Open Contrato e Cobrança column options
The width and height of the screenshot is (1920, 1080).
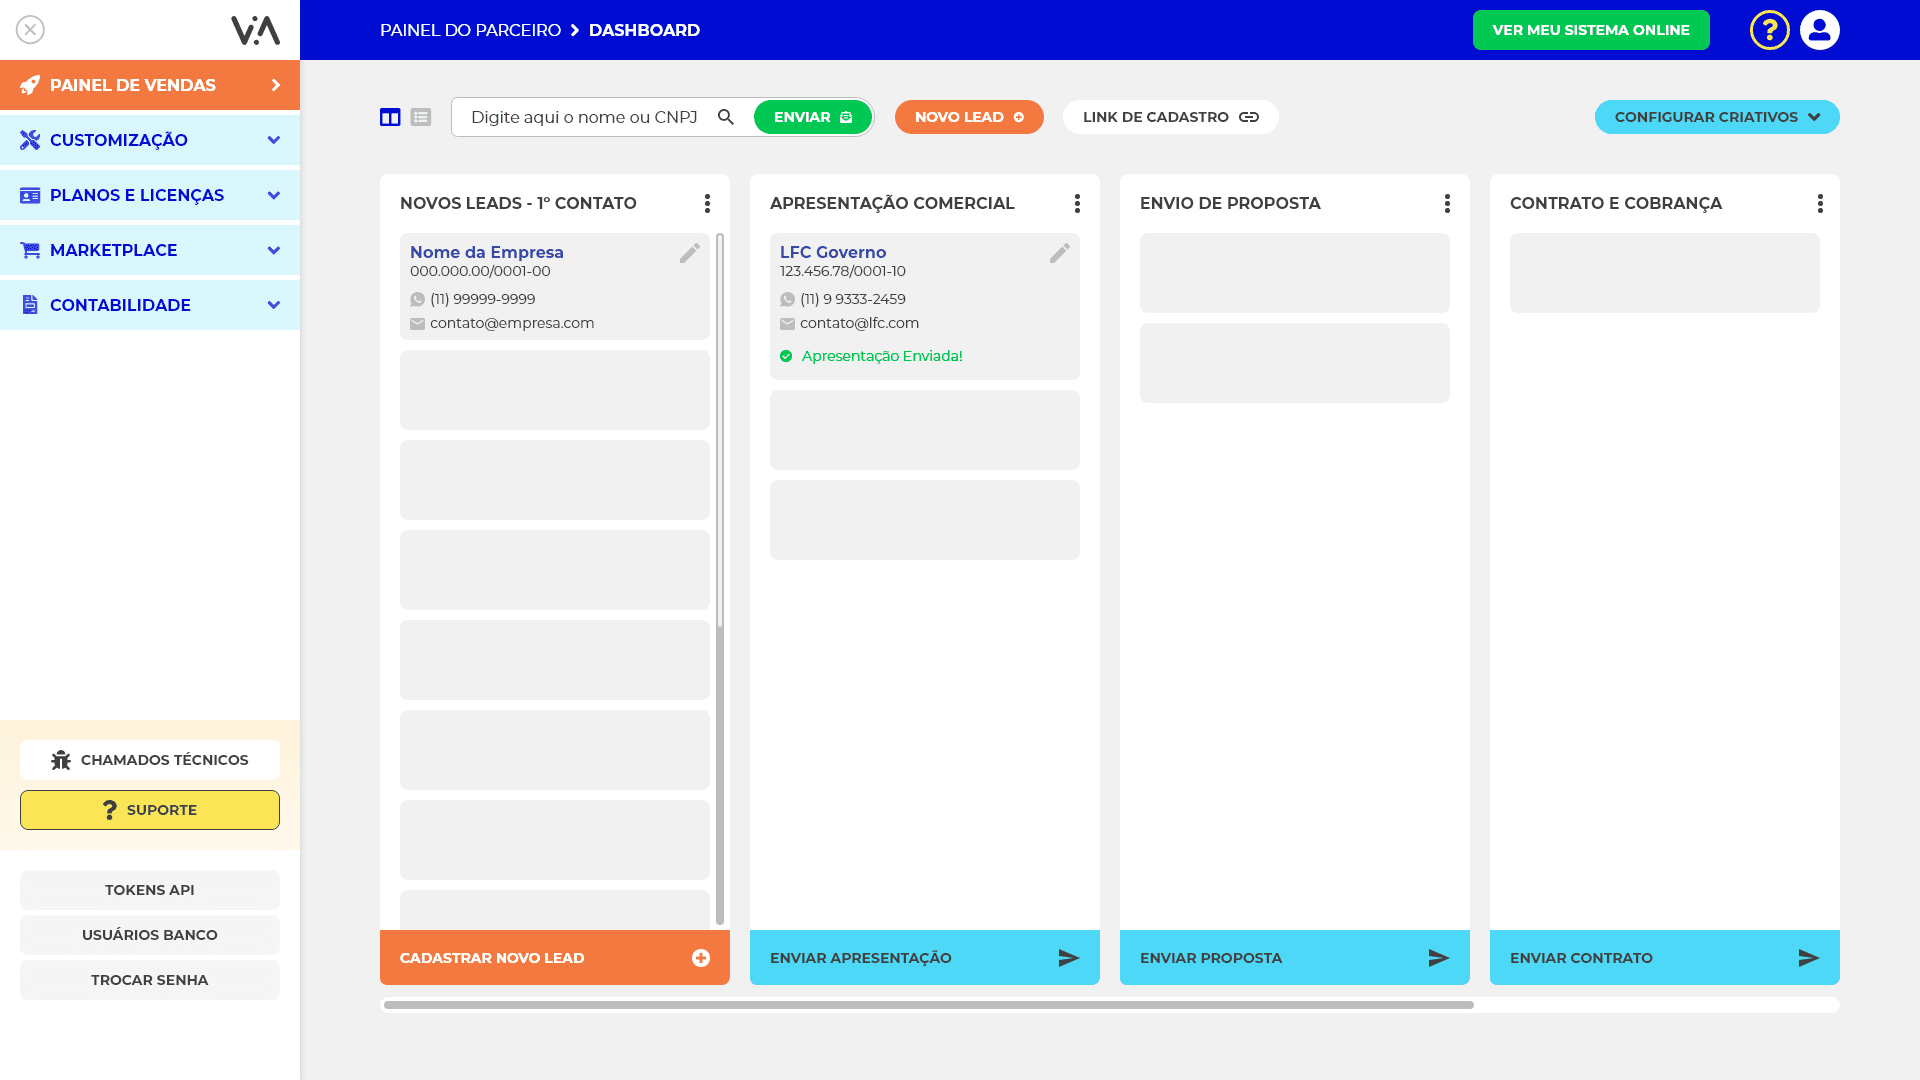[x=1820, y=204]
